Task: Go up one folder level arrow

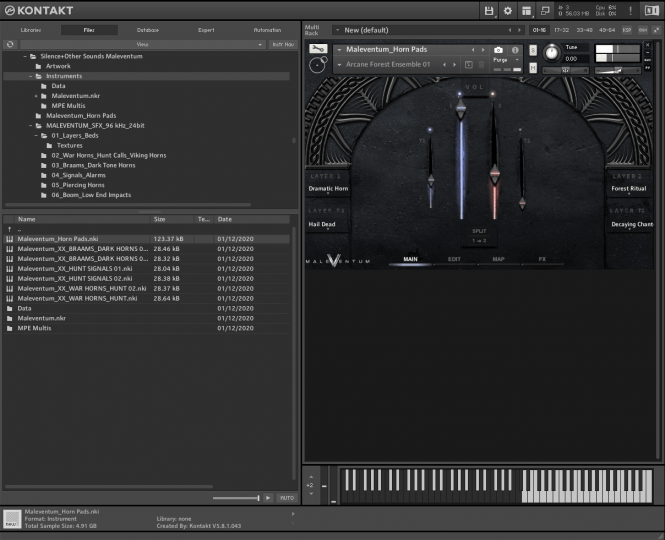Action: (x=9, y=229)
